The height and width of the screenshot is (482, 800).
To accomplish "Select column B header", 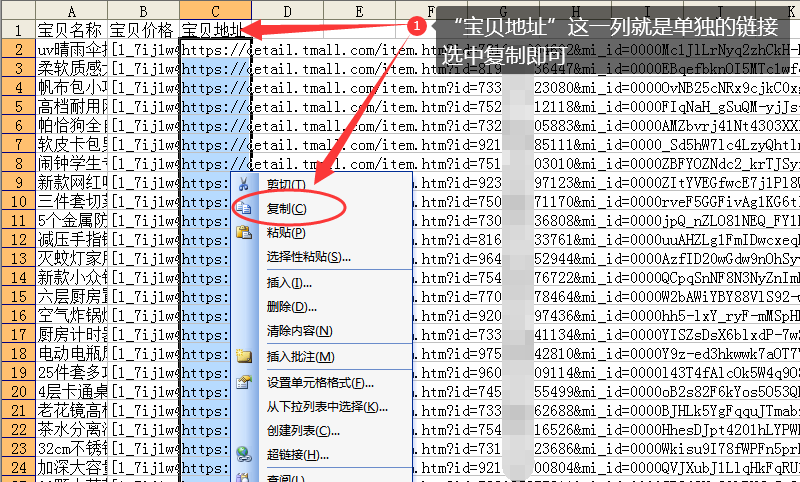I will [x=143, y=9].
